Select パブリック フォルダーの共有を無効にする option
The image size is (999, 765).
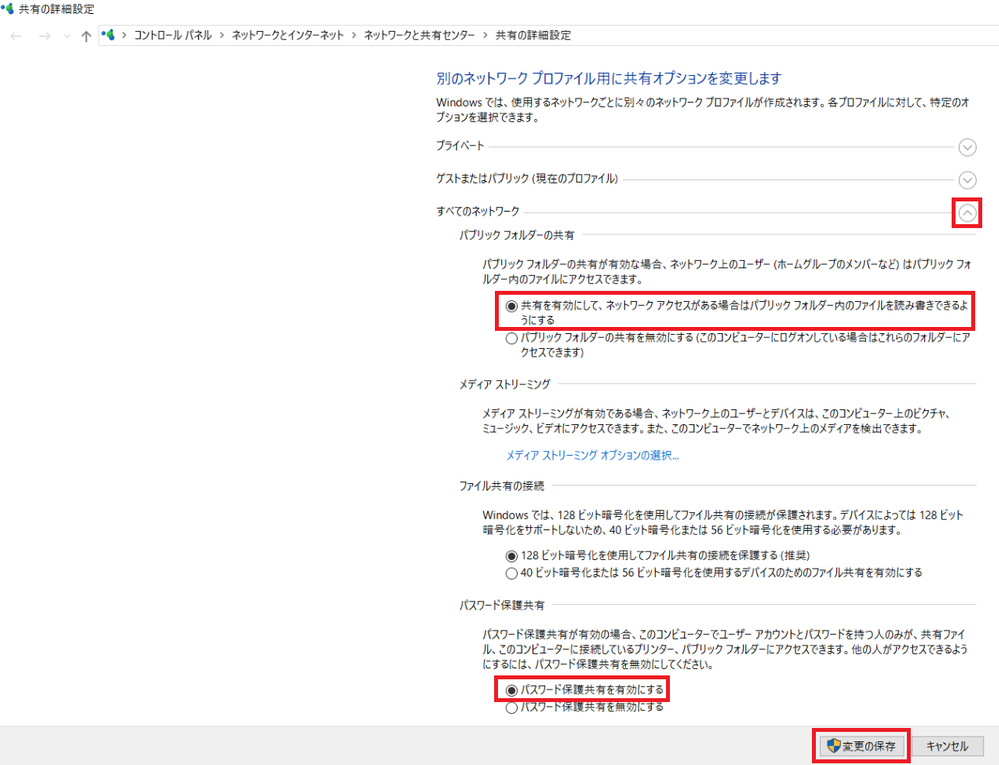(511, 338)
